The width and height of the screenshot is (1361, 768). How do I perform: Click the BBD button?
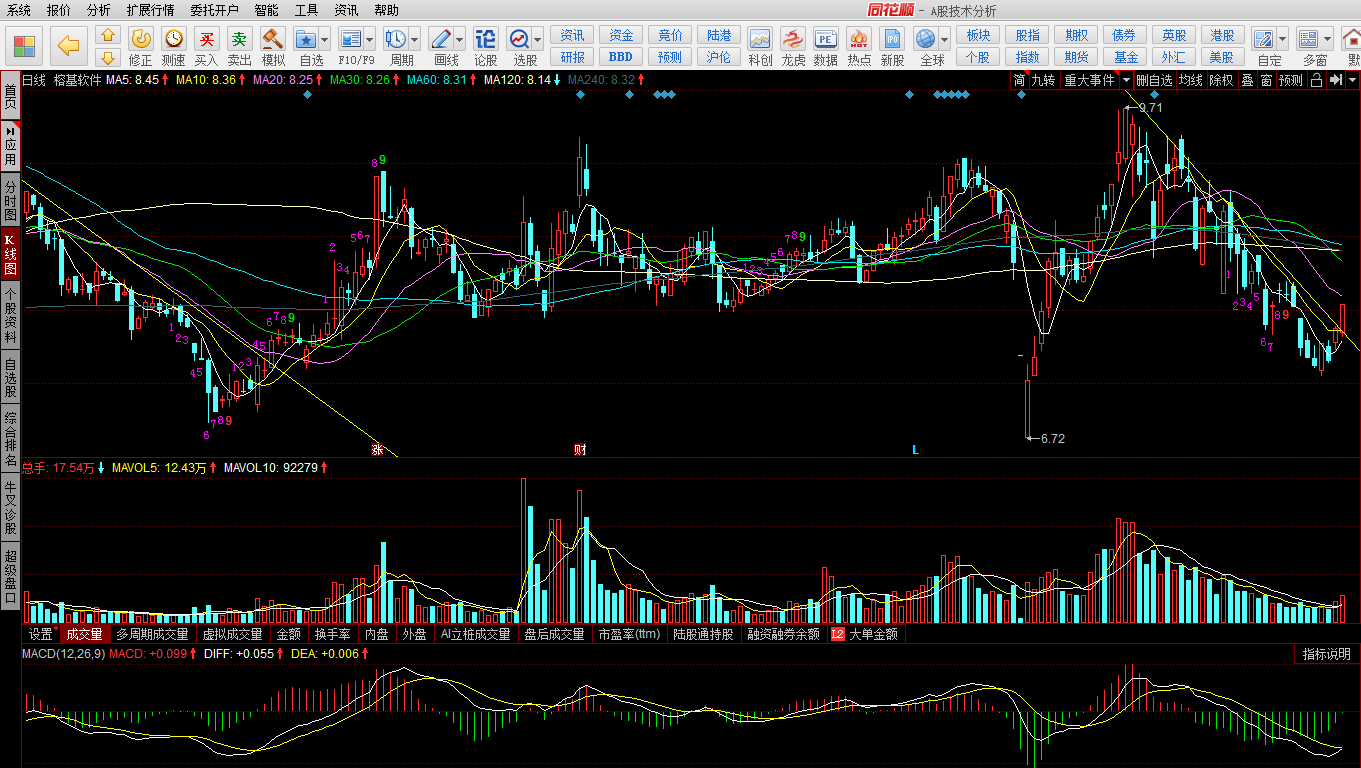click(621, 57)
